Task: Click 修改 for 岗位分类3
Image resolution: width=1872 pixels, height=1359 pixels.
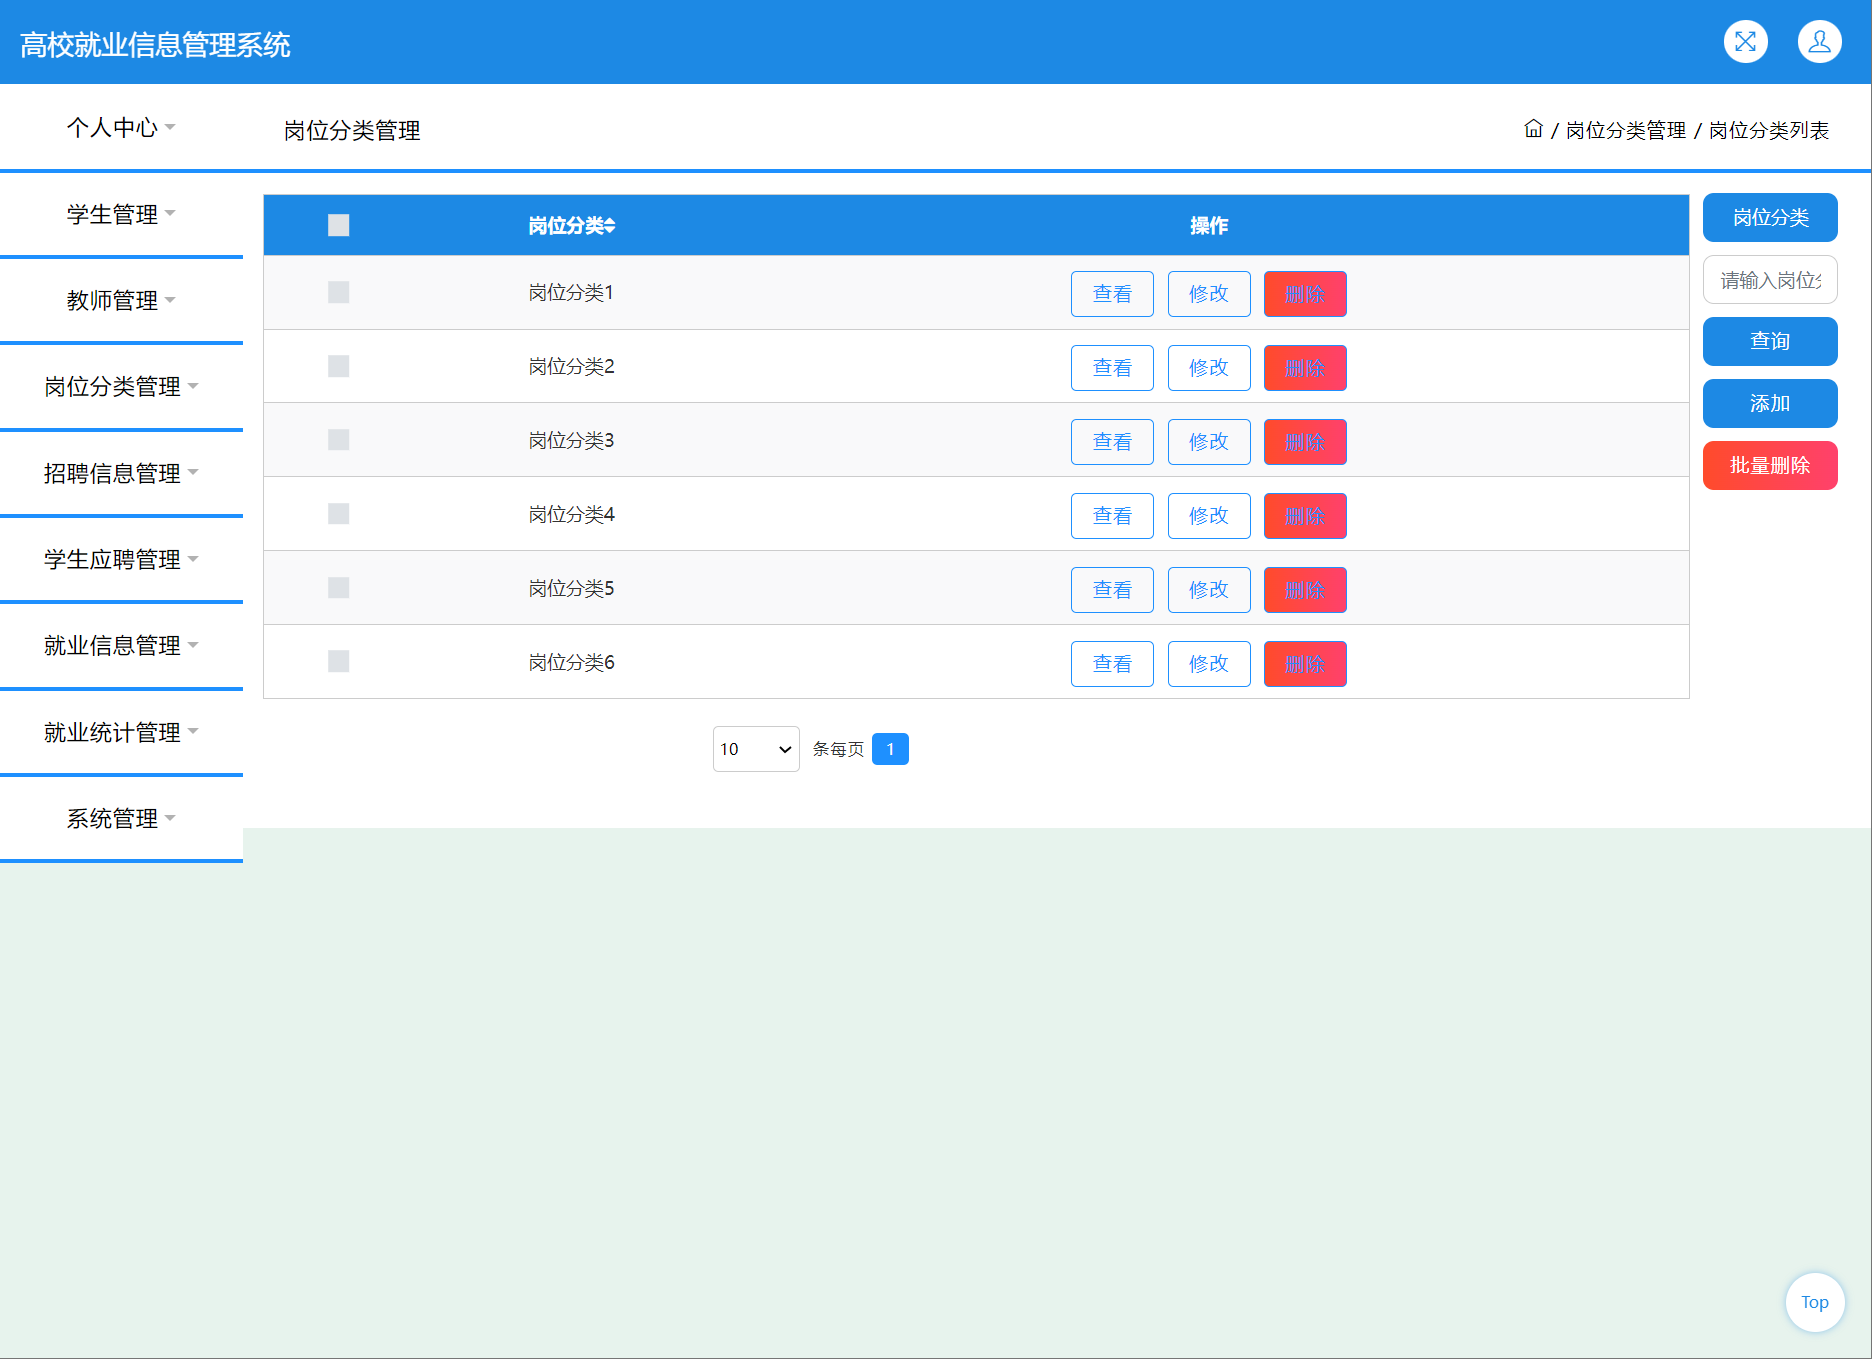Action: [1209, 442]
